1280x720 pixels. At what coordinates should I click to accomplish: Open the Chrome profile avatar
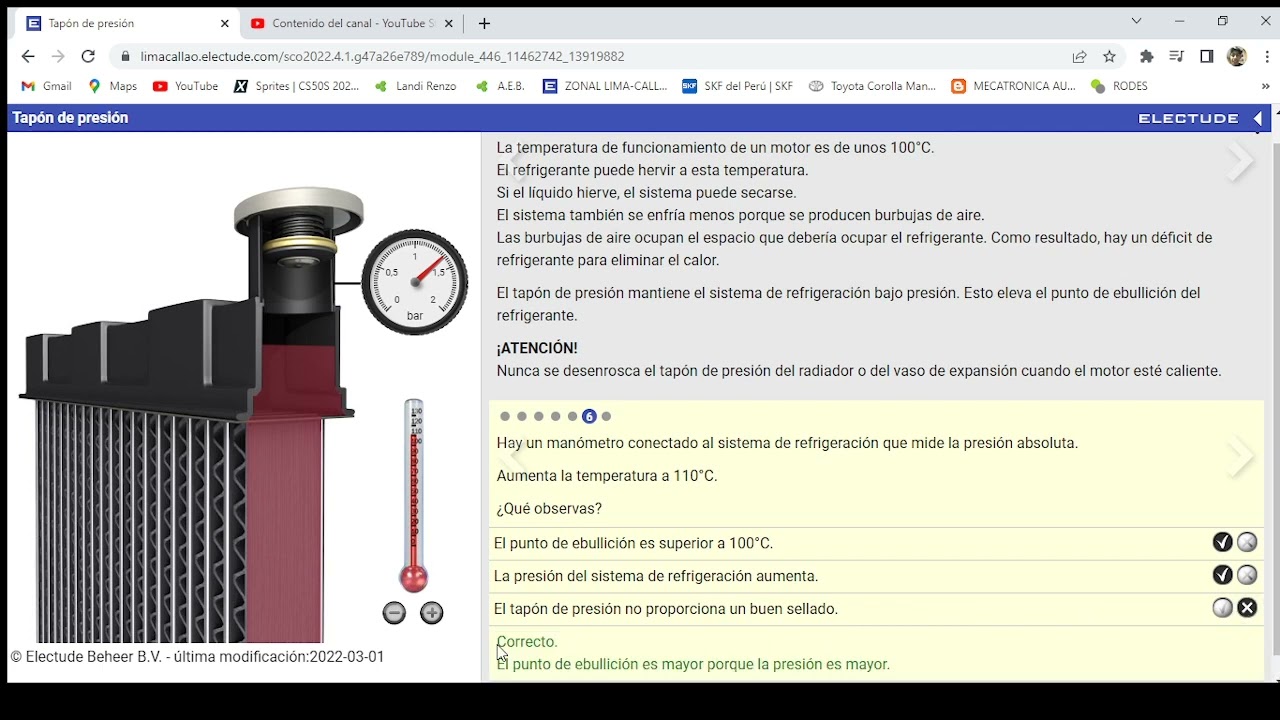[x=1237, y=57]
